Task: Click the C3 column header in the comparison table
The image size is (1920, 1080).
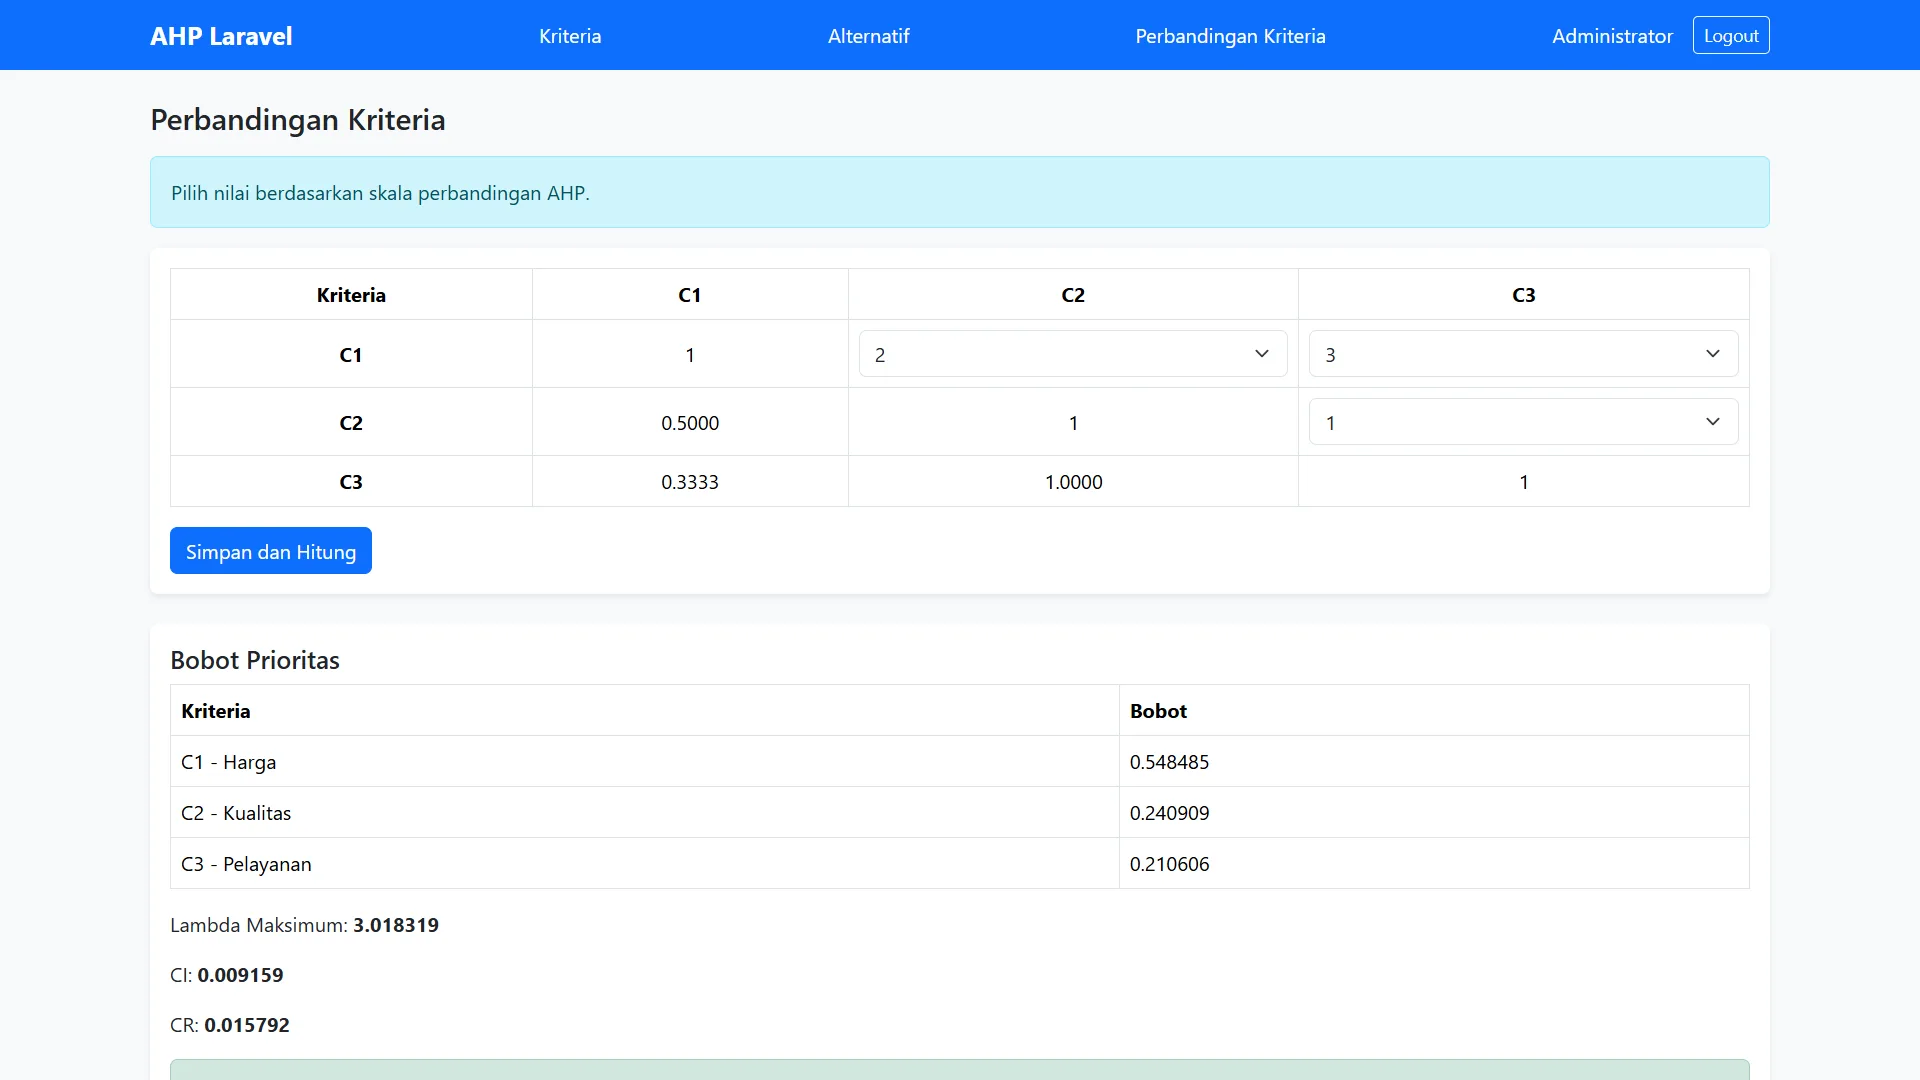Action: click(1523, 295)
